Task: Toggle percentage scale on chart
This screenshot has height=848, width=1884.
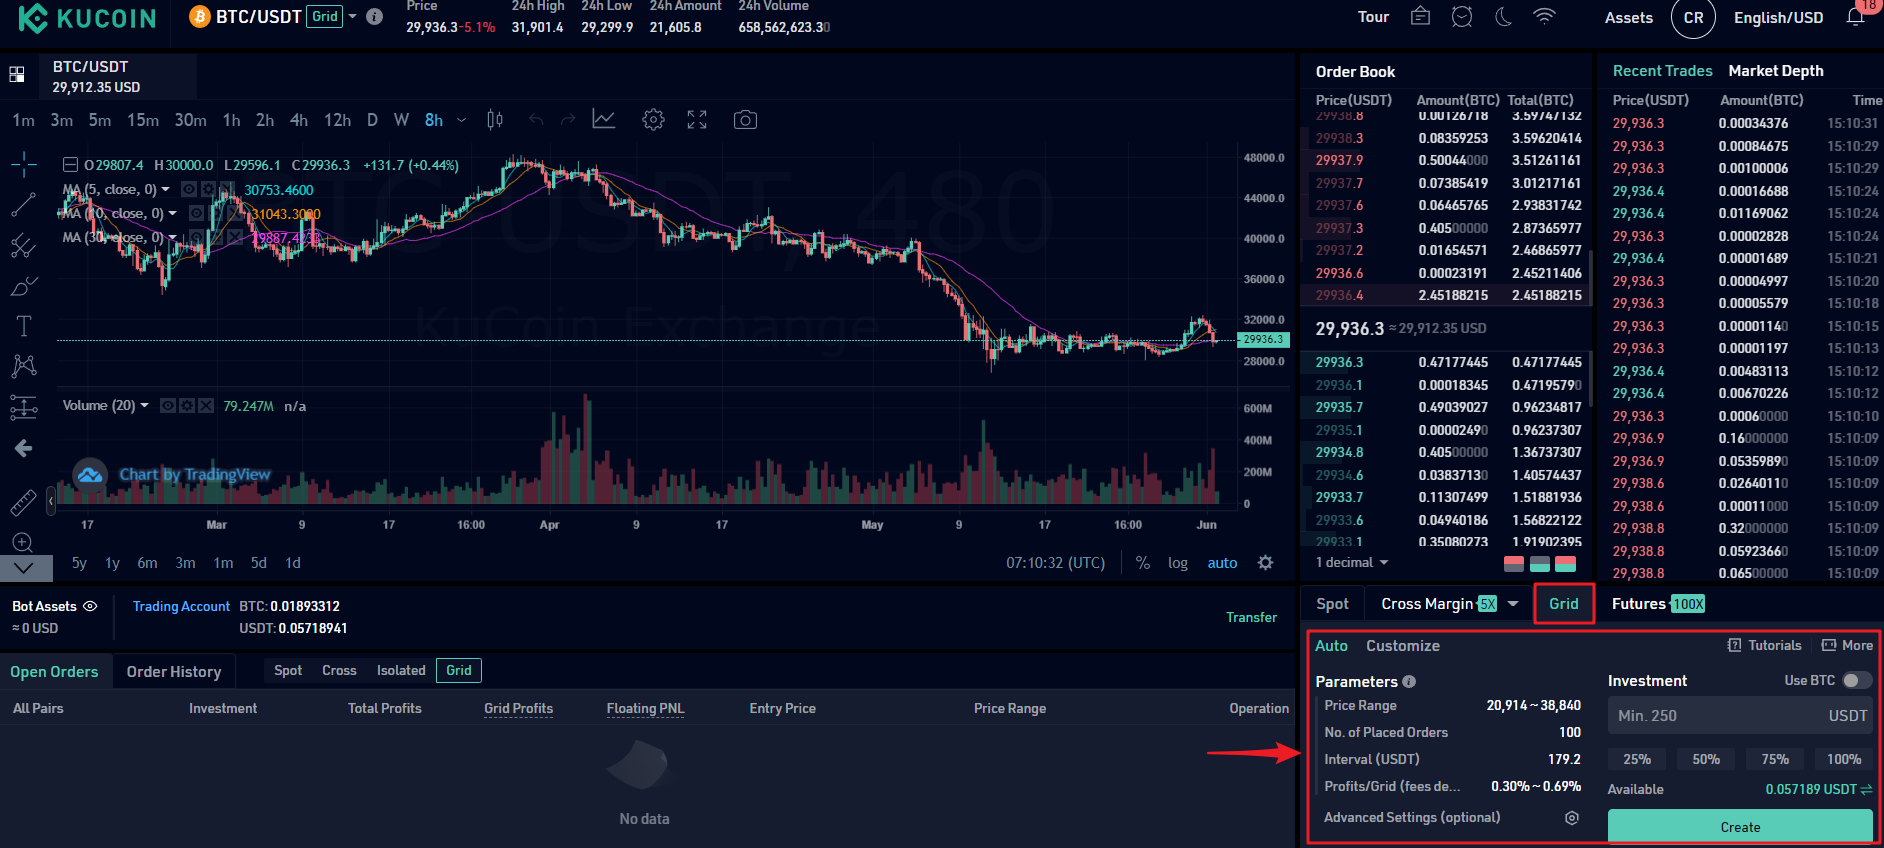Action: (1143, 563)
